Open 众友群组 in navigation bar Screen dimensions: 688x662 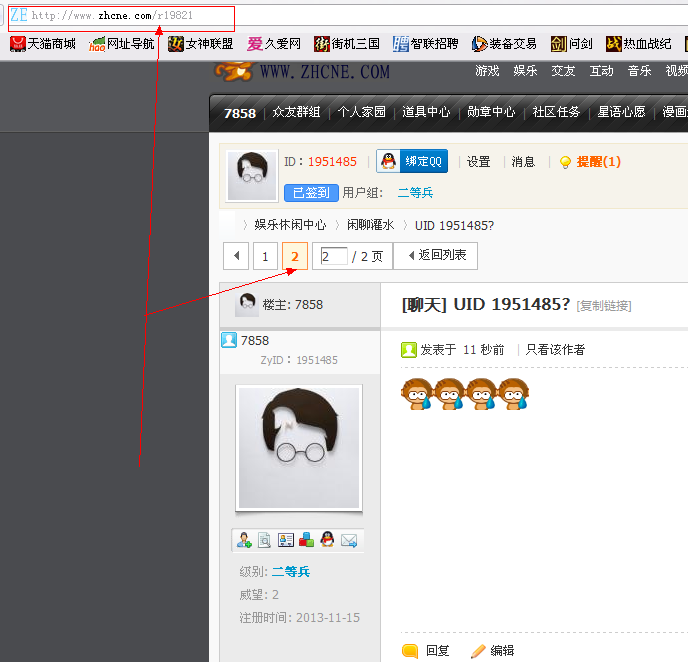tap(296, 112)
